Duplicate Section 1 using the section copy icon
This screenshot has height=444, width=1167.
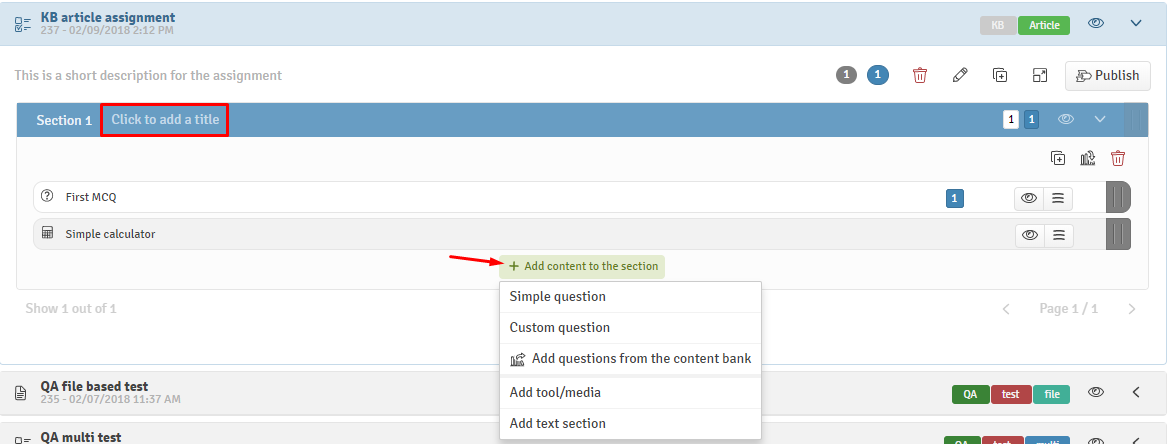point(1058,158)
